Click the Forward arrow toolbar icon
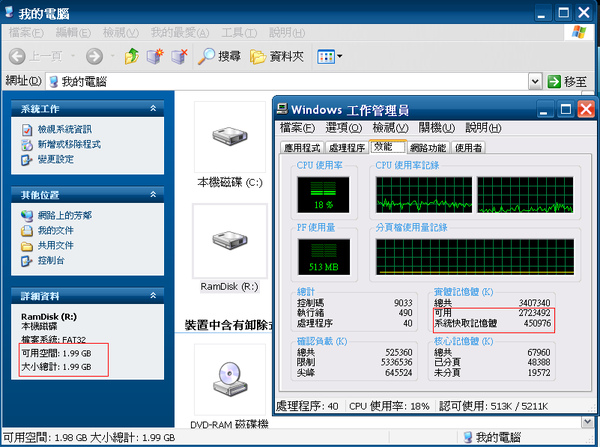 pos(94,57)
